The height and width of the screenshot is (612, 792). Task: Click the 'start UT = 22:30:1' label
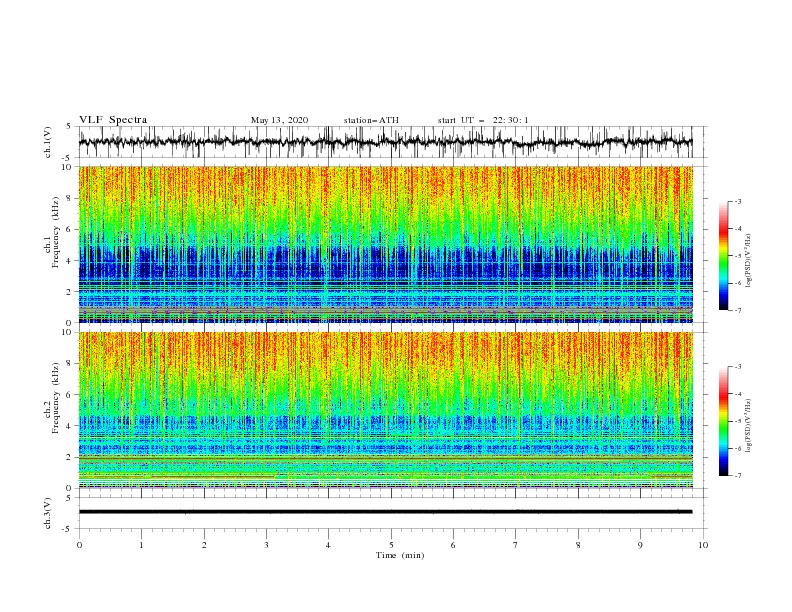483,120
